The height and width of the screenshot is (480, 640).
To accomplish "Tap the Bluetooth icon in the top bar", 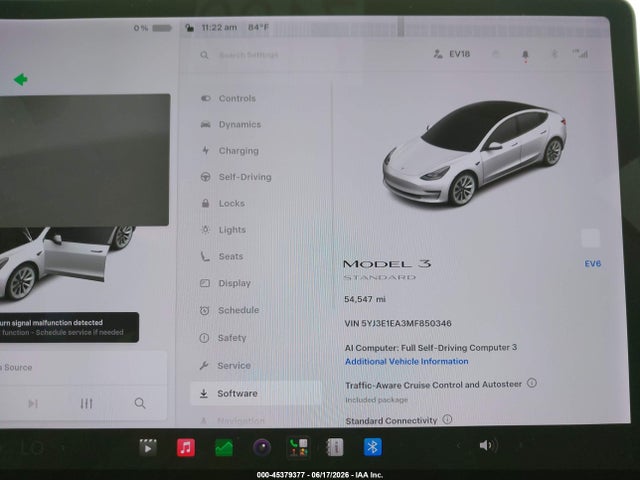I will click(554, 54).
